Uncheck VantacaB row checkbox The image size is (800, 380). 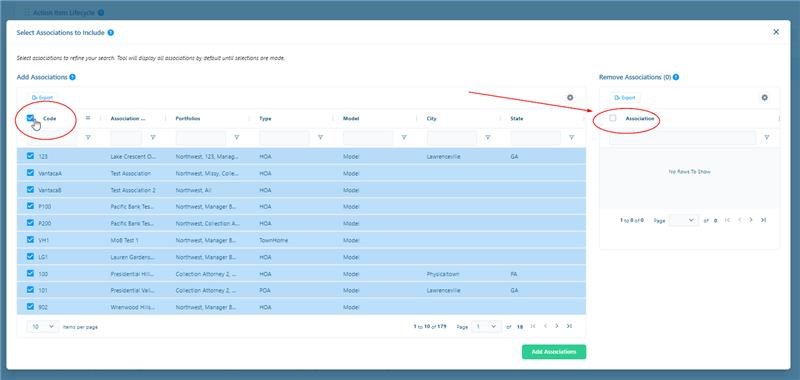pyautogui.click(x=31, y=190)
